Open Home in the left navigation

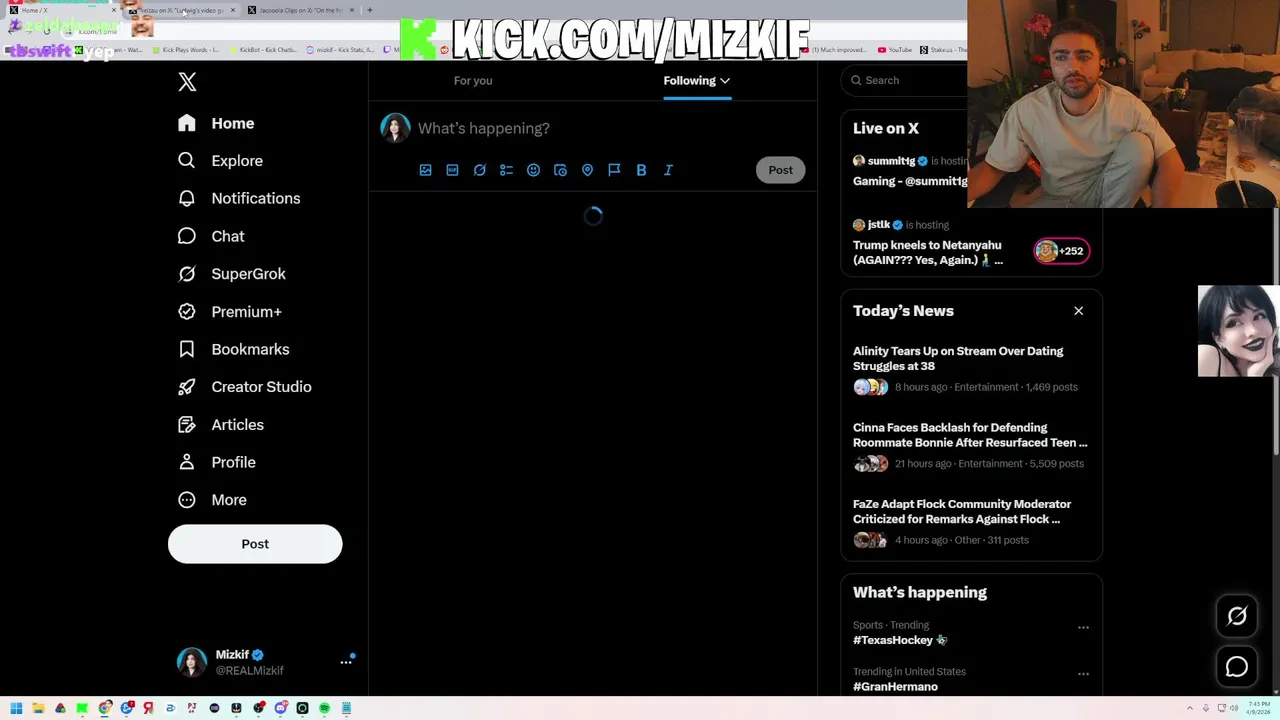(216, 123)
